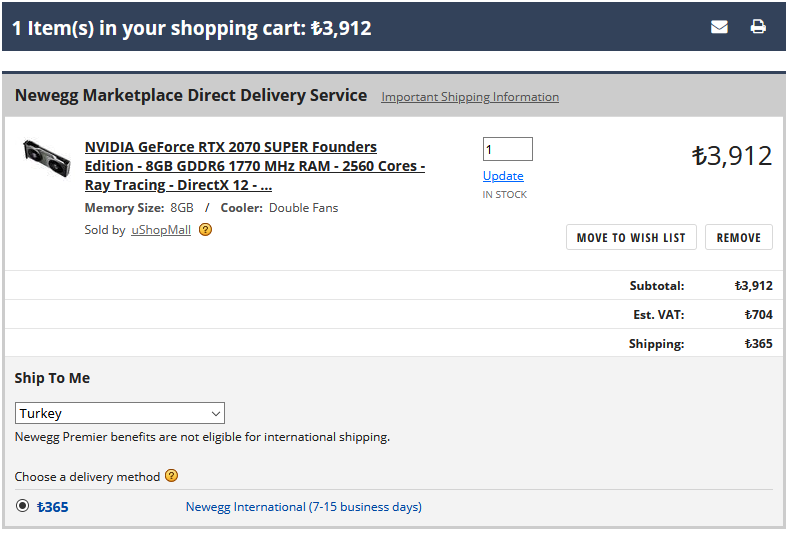Open Important Shipping Information link
Image resolution: width=808 pixels, height=538 pixels.
[x=469, y=97]
